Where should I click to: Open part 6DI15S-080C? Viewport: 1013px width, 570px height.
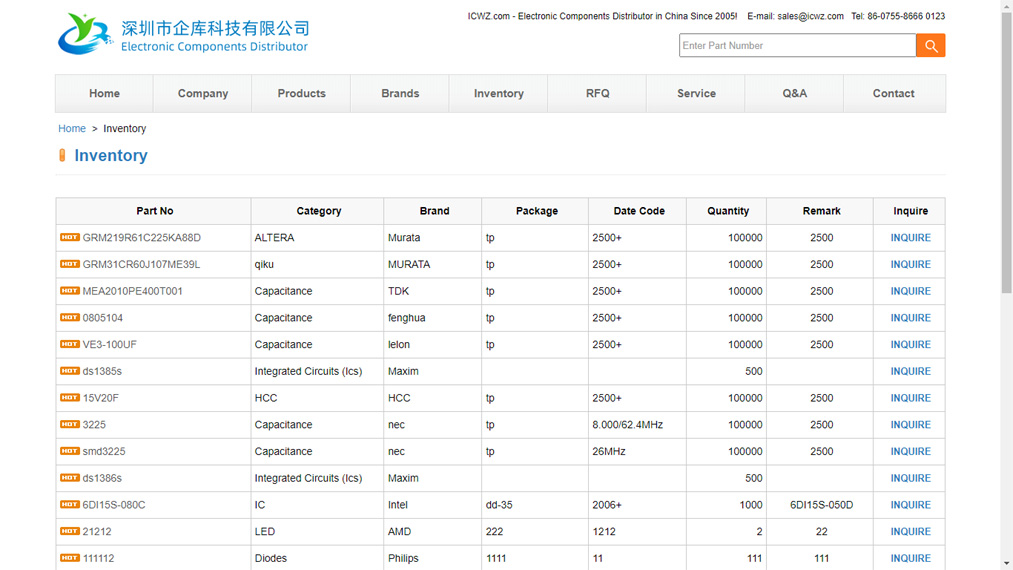[x=114, y=505]
